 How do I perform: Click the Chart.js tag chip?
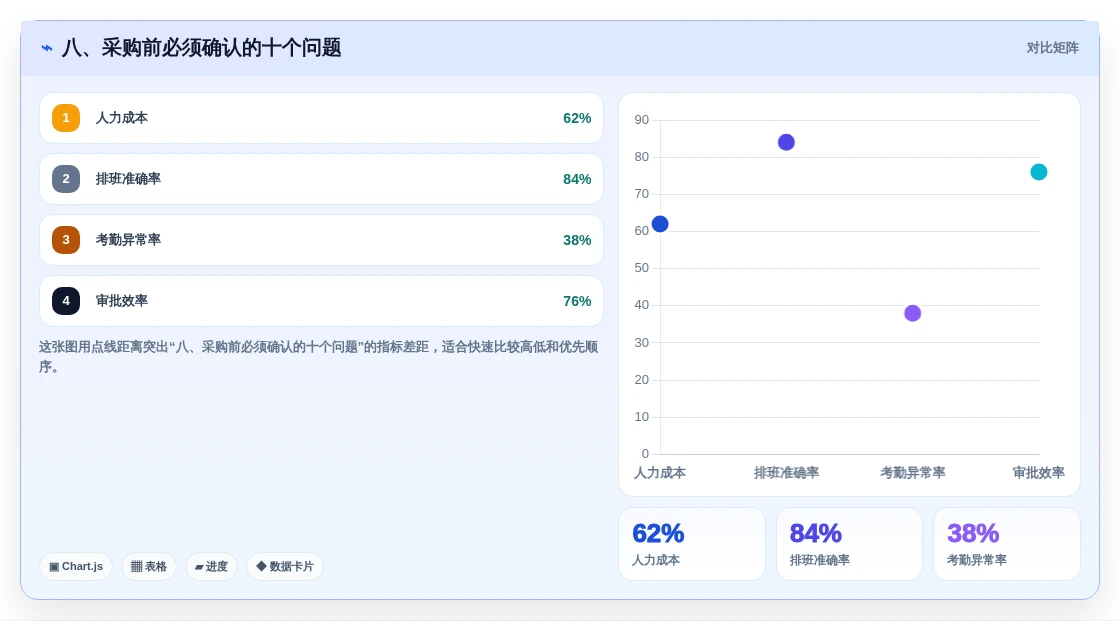[76, 567]
